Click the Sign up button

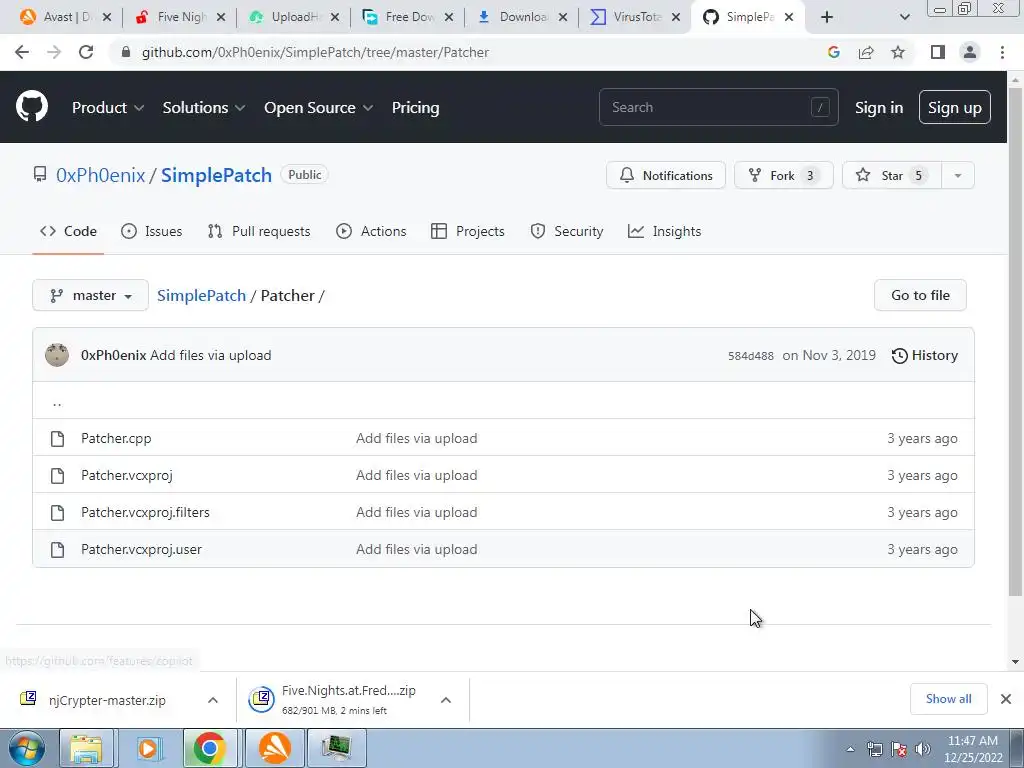pyautogui.click(x=955, y=107)
